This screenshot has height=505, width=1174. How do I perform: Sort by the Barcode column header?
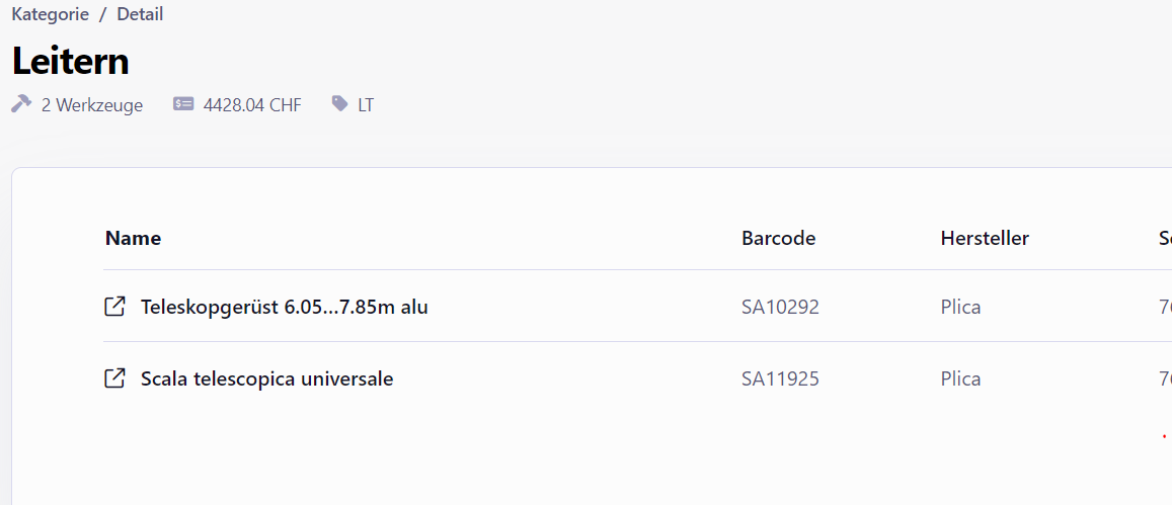[x=779, y=238]
